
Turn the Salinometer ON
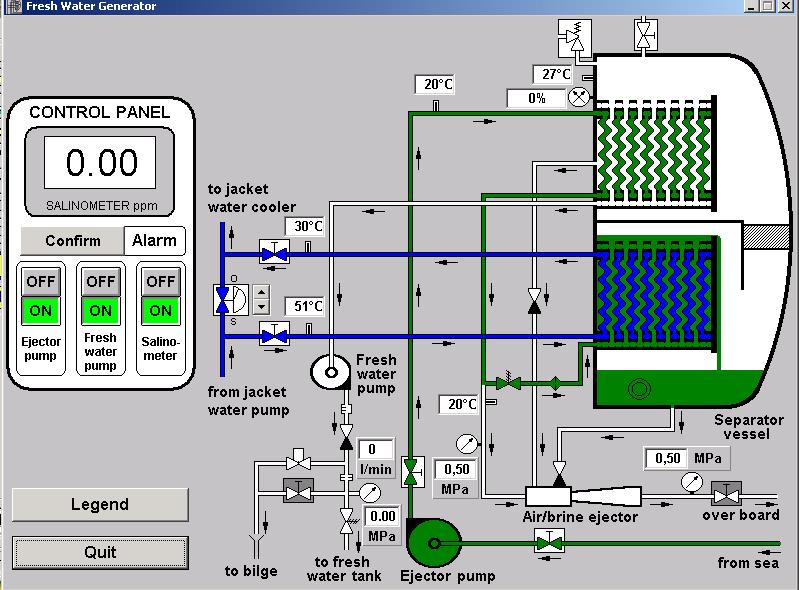click(x=160, y=310)
